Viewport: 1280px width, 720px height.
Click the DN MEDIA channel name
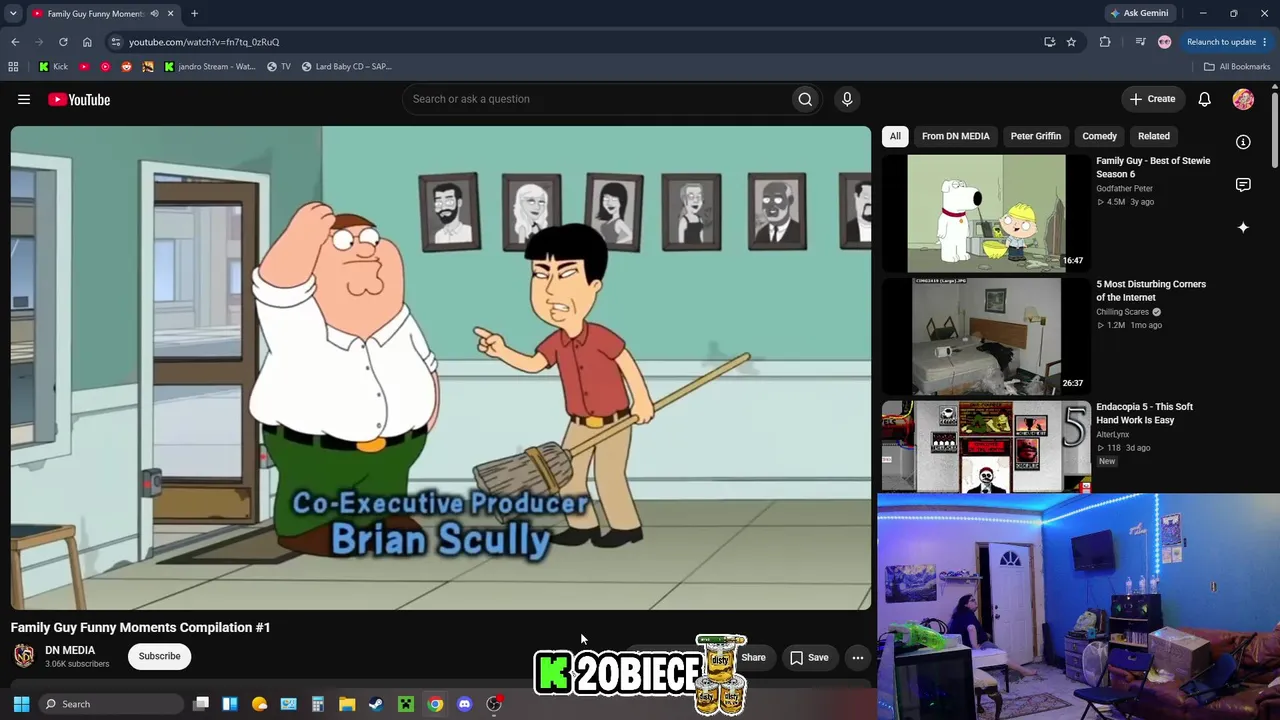point(70,650)
